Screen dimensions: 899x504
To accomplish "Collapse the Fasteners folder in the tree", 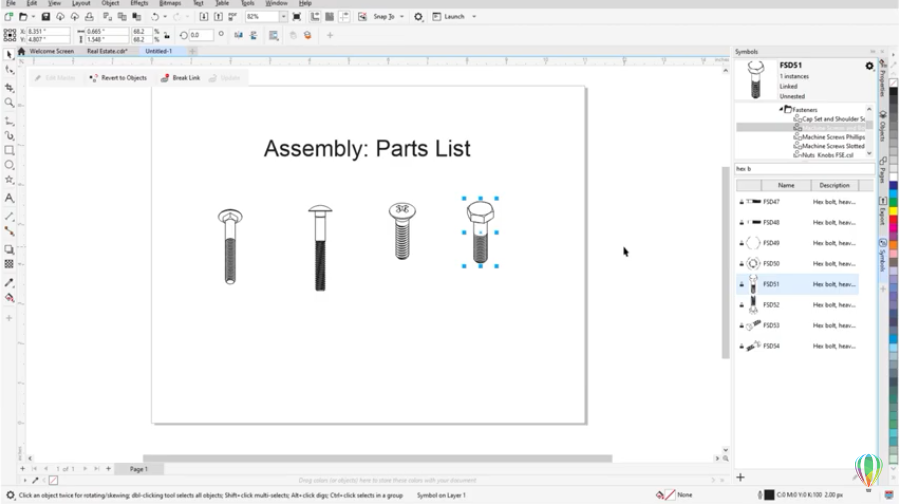I will click(x=781, y=109).
